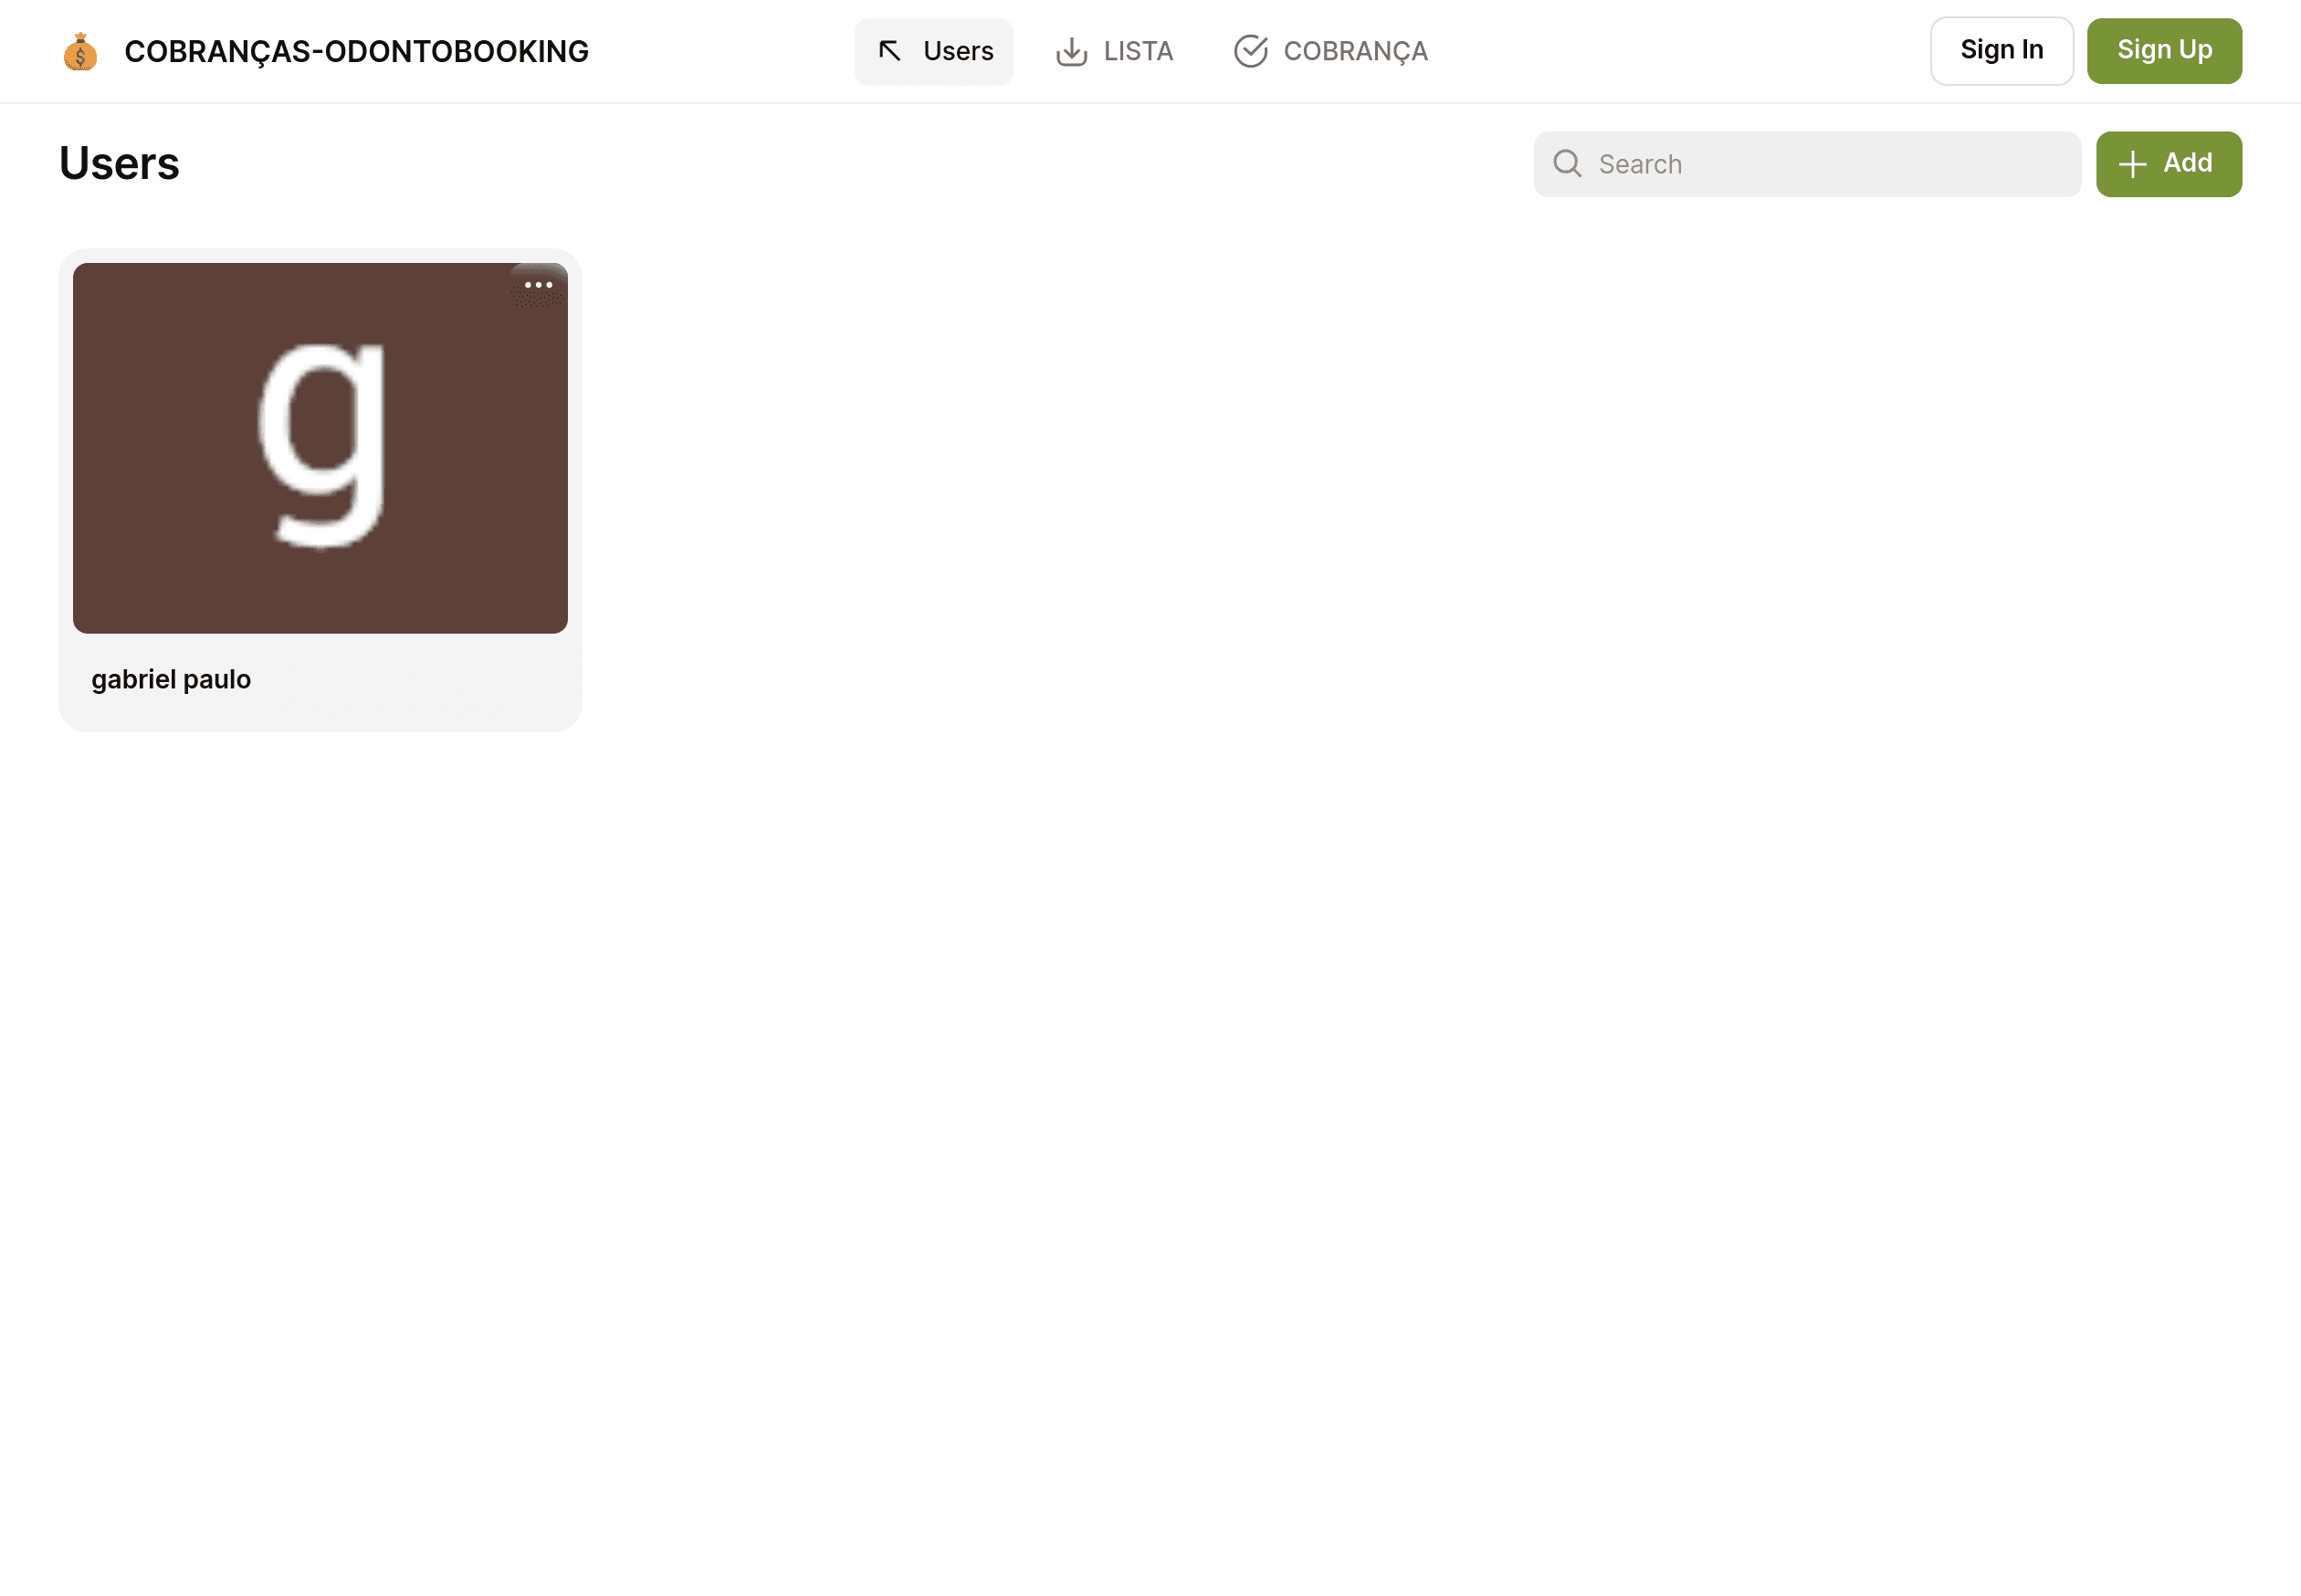Open the LISTA dropdown section
The image size is (2301, 1596).
coord(1114,51)
